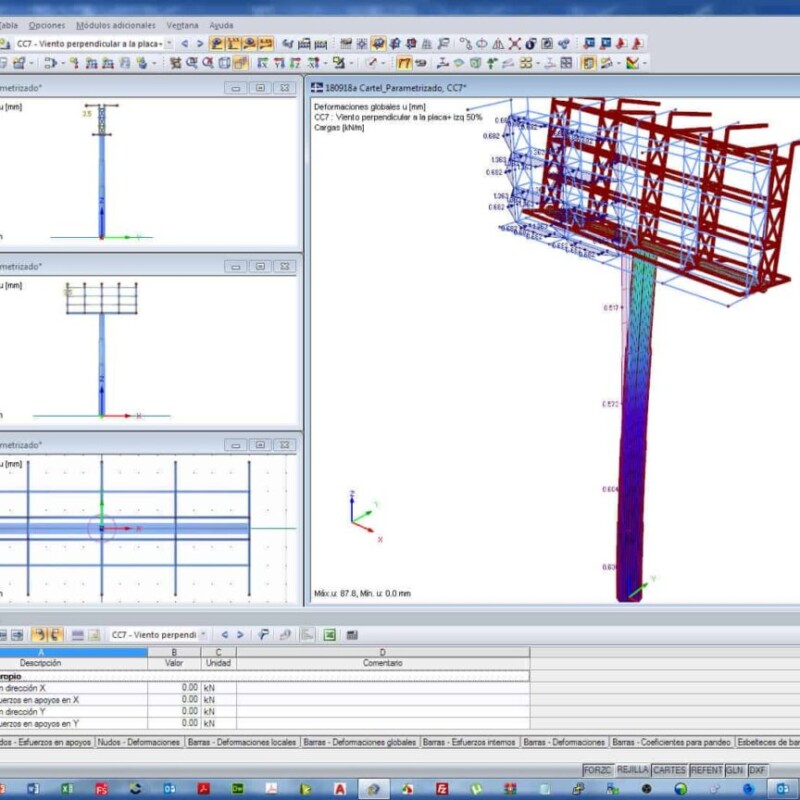800x800 pixels.
Task: Open the red AutoCAD icon in the taskbar
Action: (x=339, y=789)
